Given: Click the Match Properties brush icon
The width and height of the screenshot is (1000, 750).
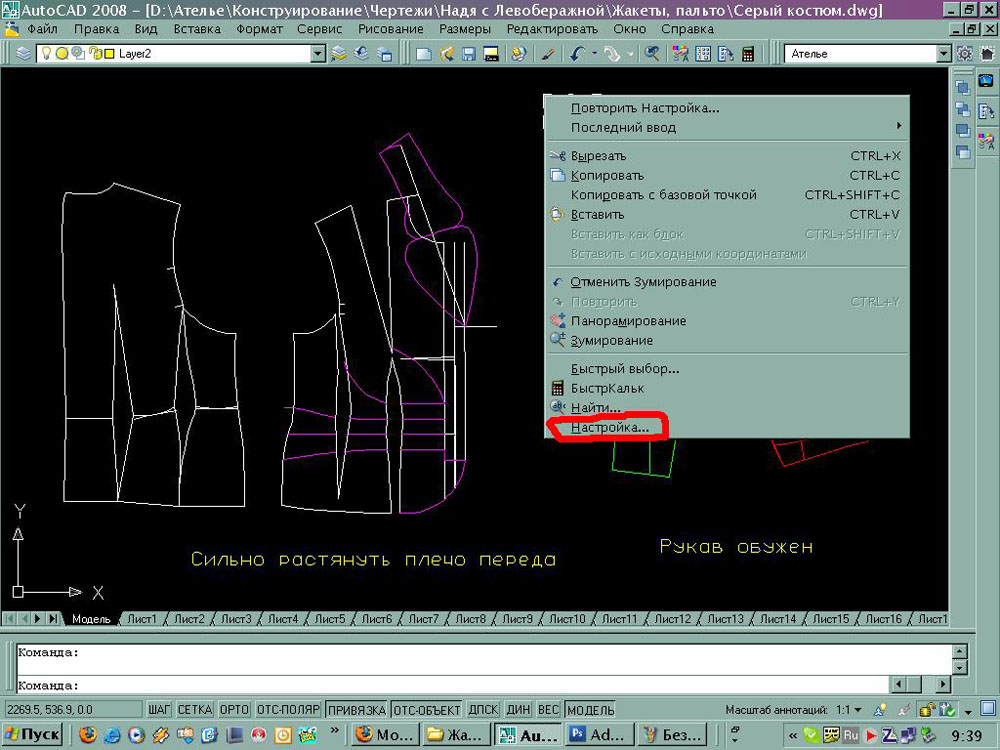Looking at the screenshot, I should coord(548,54).
